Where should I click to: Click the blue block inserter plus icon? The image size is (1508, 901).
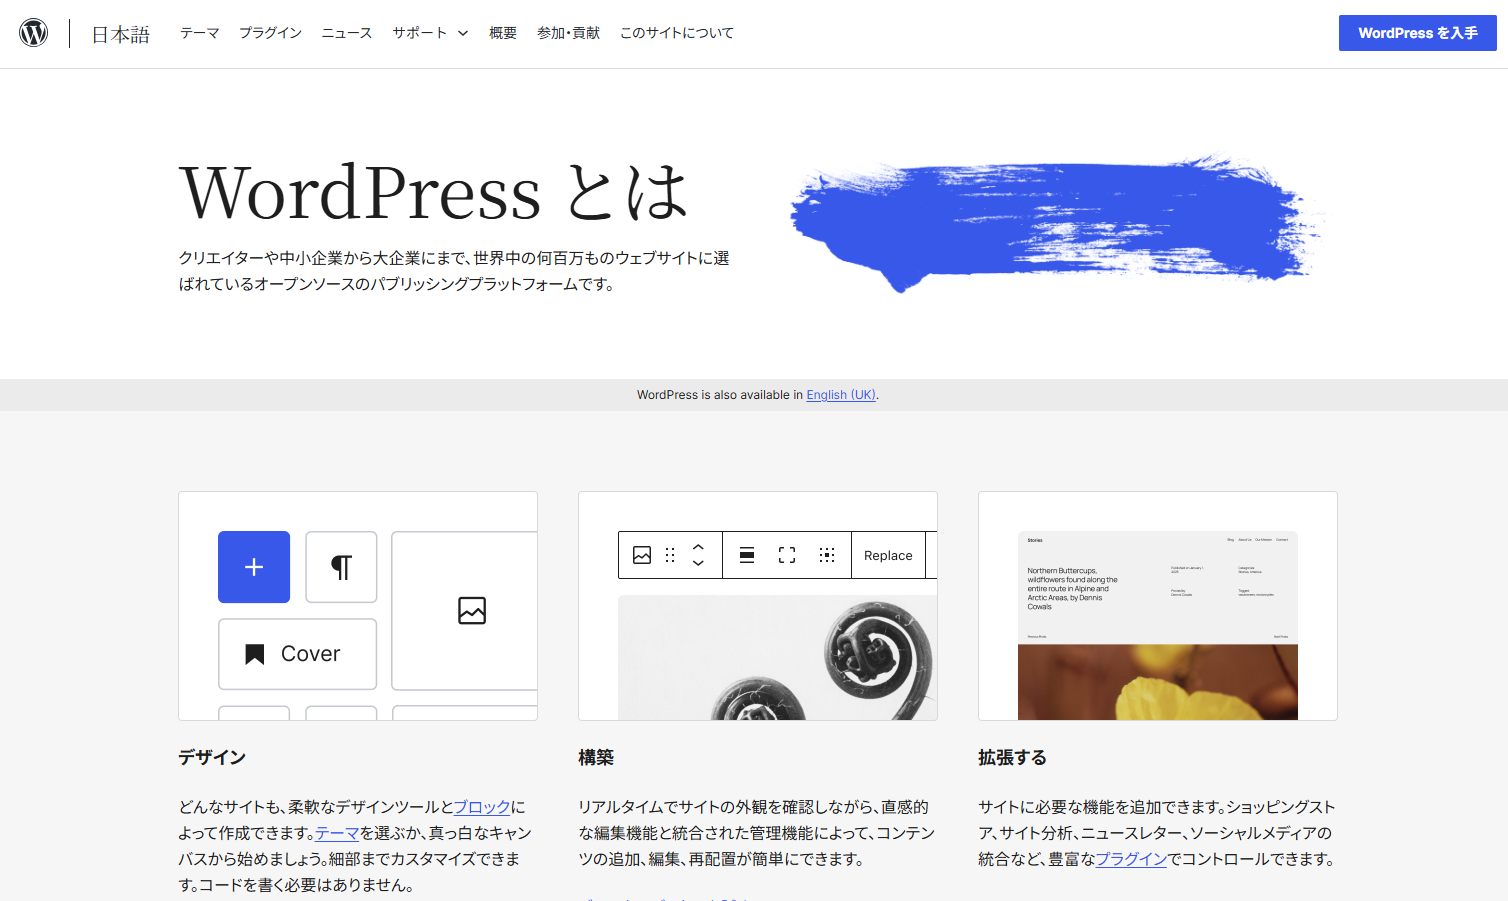[253, 566]
